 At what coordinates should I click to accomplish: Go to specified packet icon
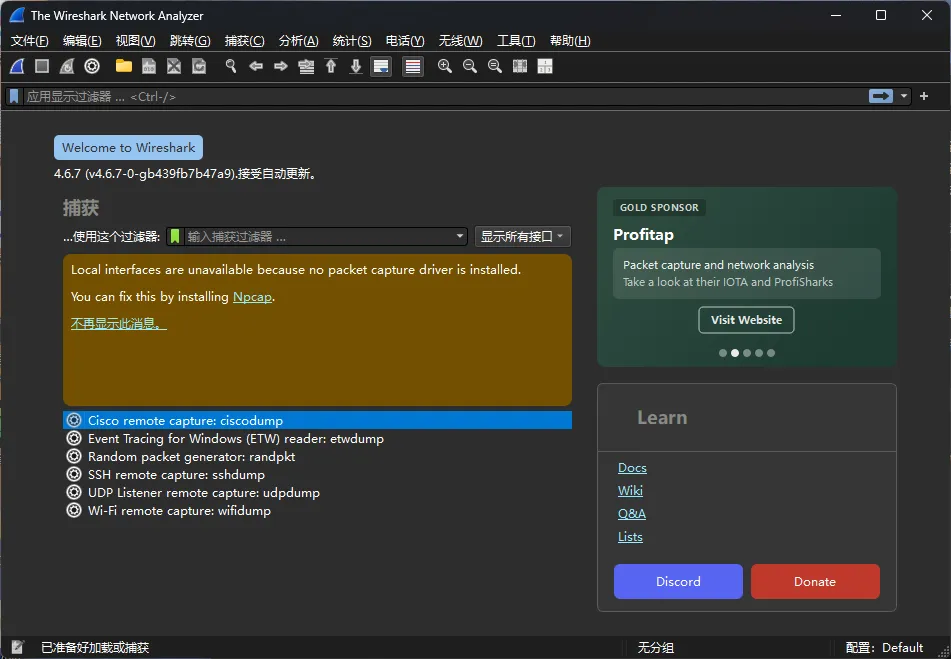(x=306, y=66)
